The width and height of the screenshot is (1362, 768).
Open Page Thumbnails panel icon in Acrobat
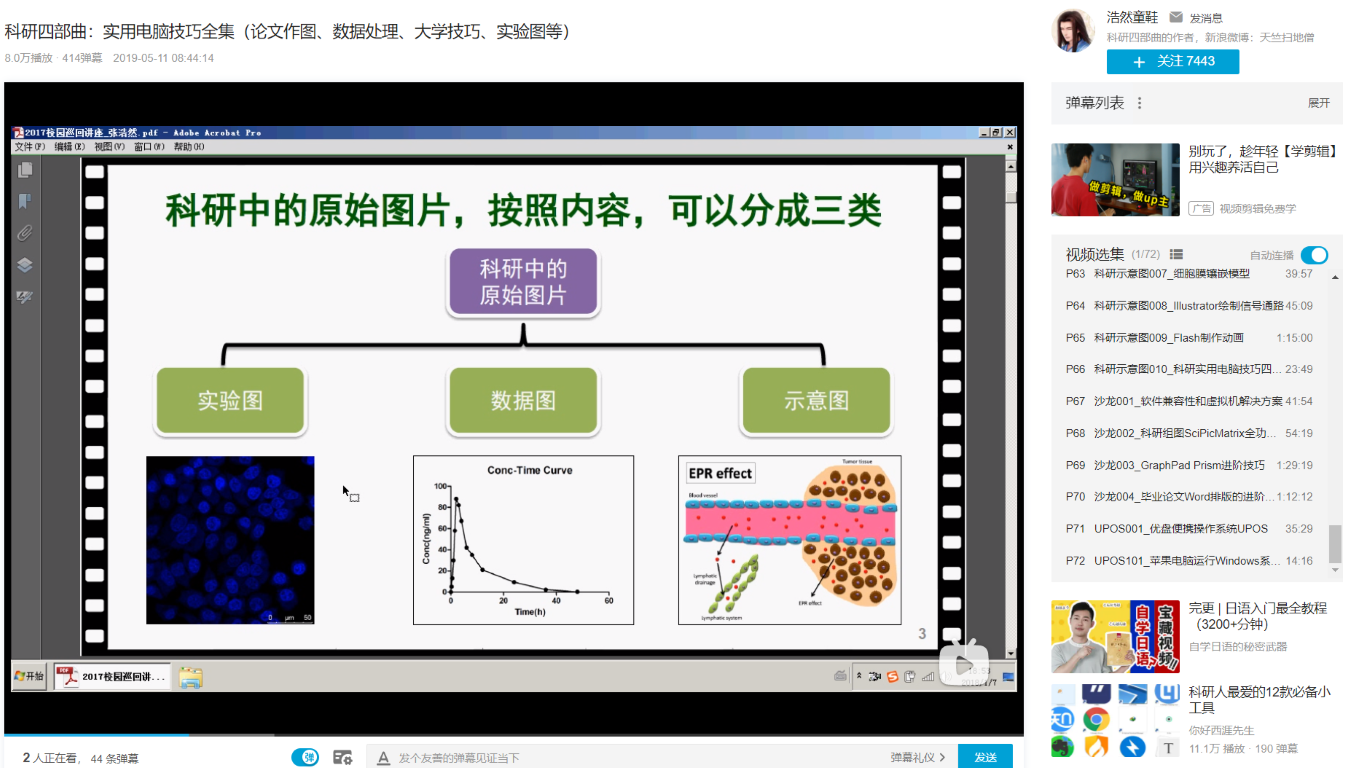(x=25, y=170)
